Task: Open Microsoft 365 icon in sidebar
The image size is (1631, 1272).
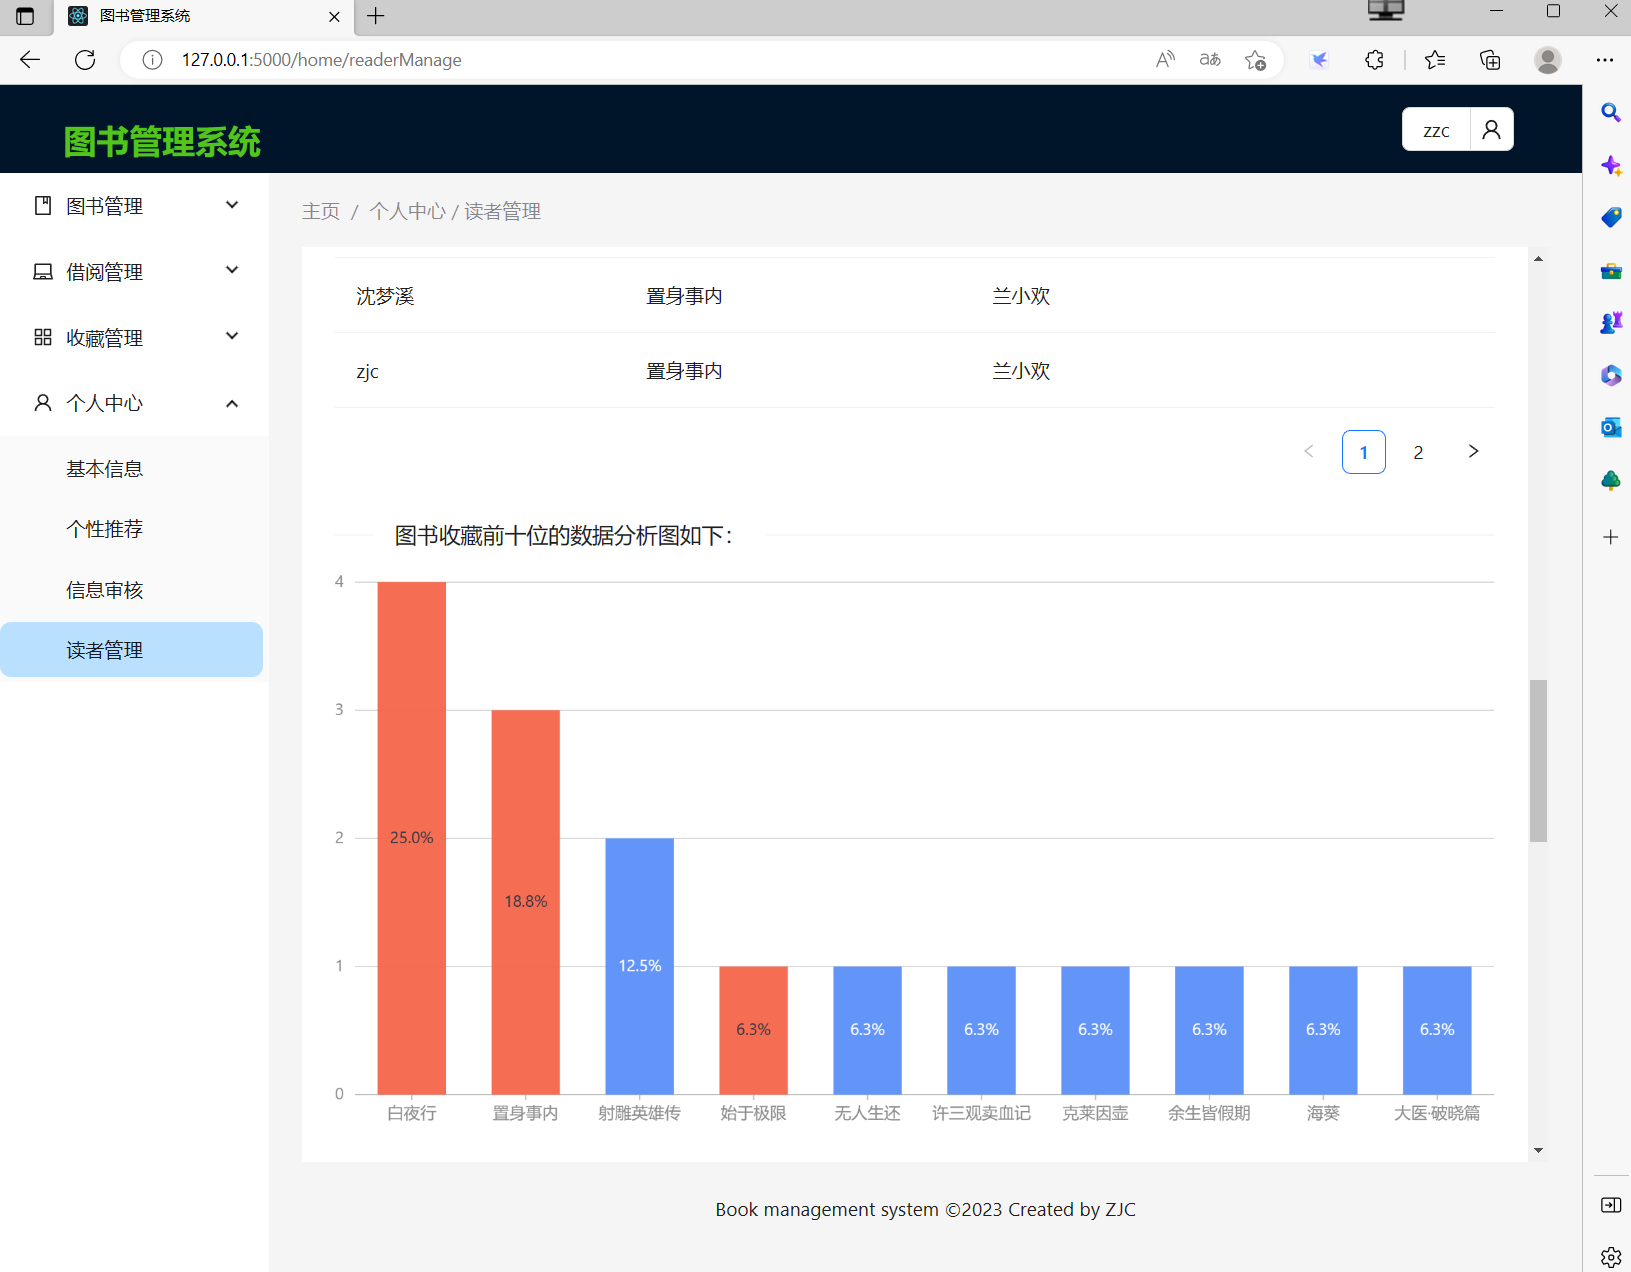Action: (1610, 375)
